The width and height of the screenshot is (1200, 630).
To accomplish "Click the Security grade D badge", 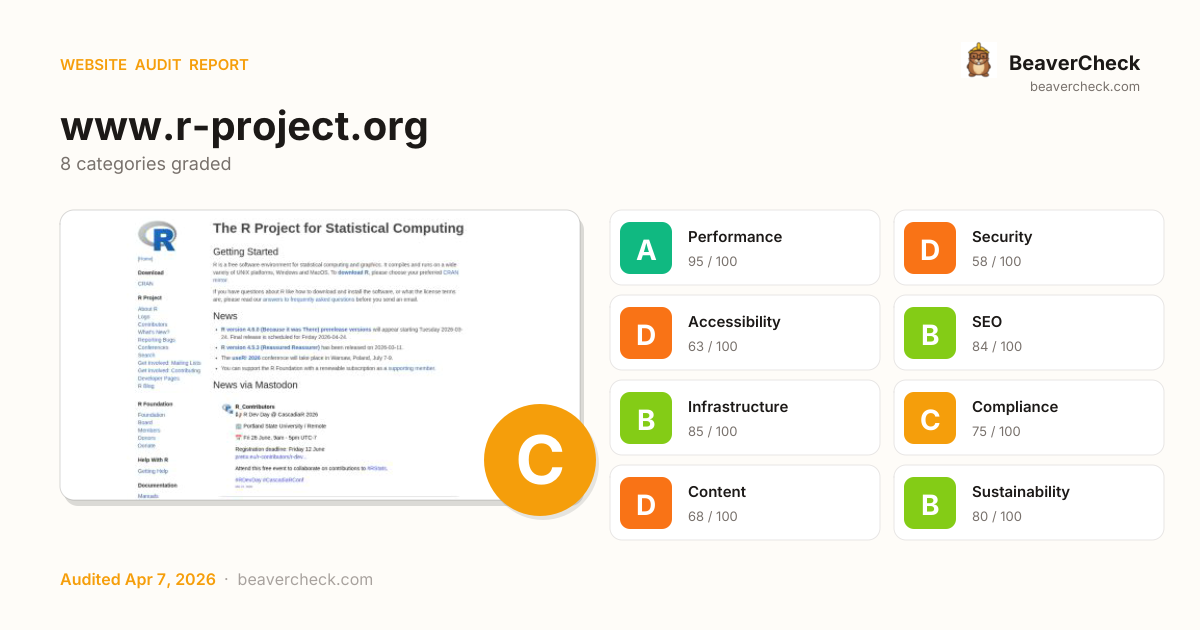I will [930, 248].
